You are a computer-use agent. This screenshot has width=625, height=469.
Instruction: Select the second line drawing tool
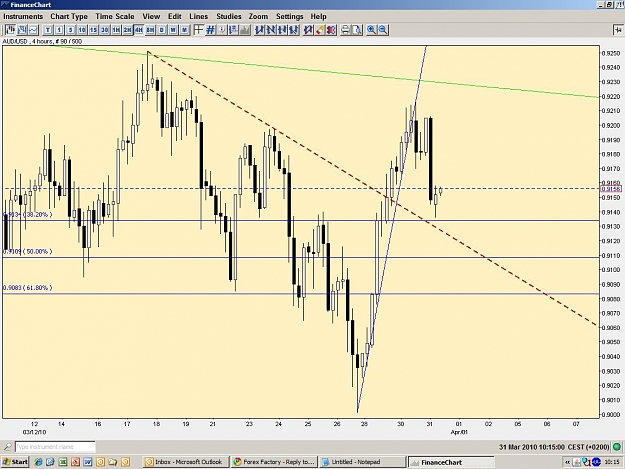click(271, 30)
